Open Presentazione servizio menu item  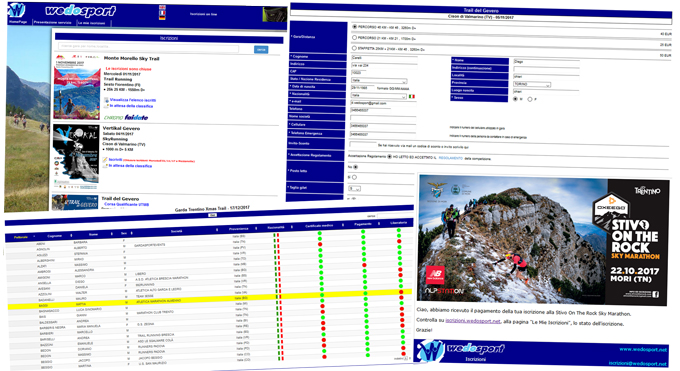pos(52,22)
